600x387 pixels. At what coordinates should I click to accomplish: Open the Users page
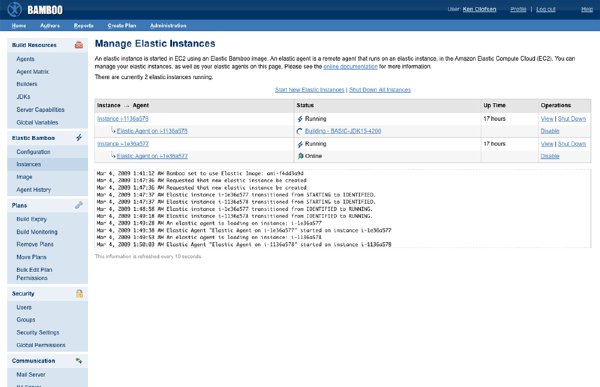click(x=24, y=307)
